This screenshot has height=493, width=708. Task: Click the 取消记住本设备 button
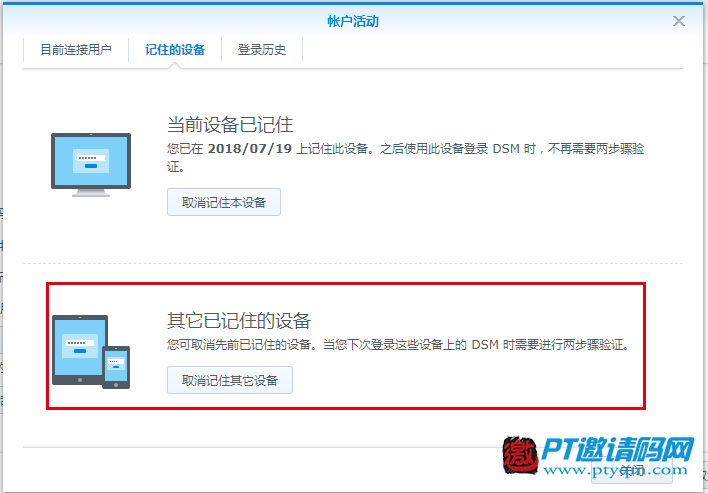[224, 202]
